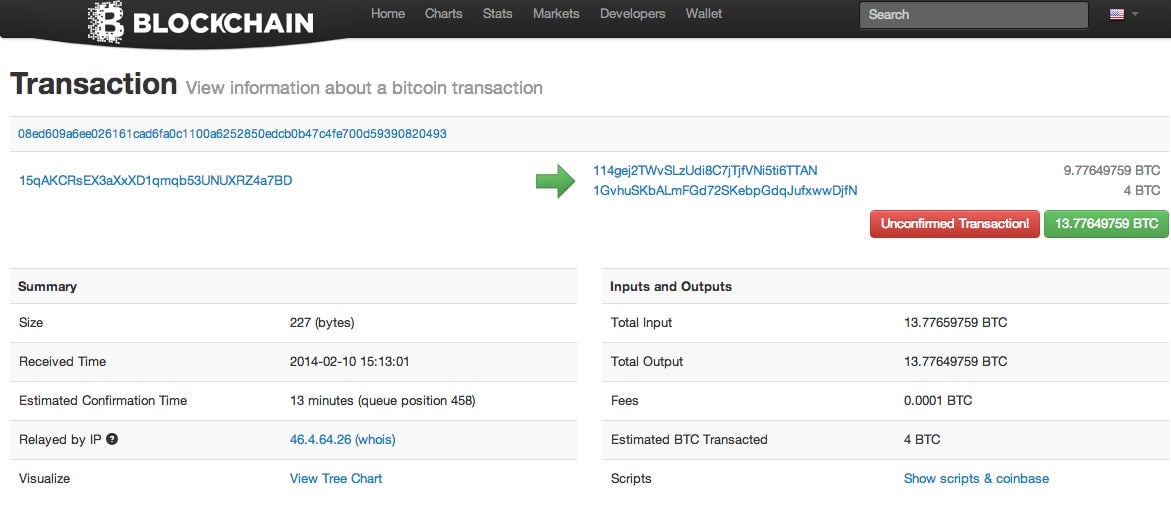The image size is (1171, 508).
Task: Select 13 minutes (queue position 458) text
Action: 382,400
